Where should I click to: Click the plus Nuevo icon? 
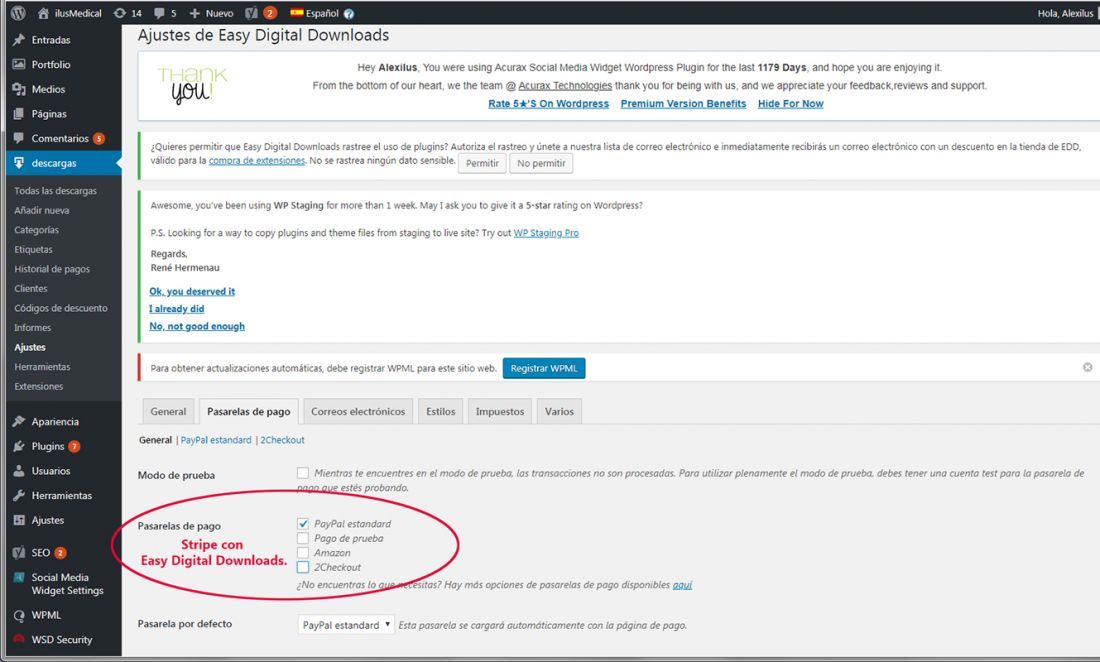tap(194, 13)
